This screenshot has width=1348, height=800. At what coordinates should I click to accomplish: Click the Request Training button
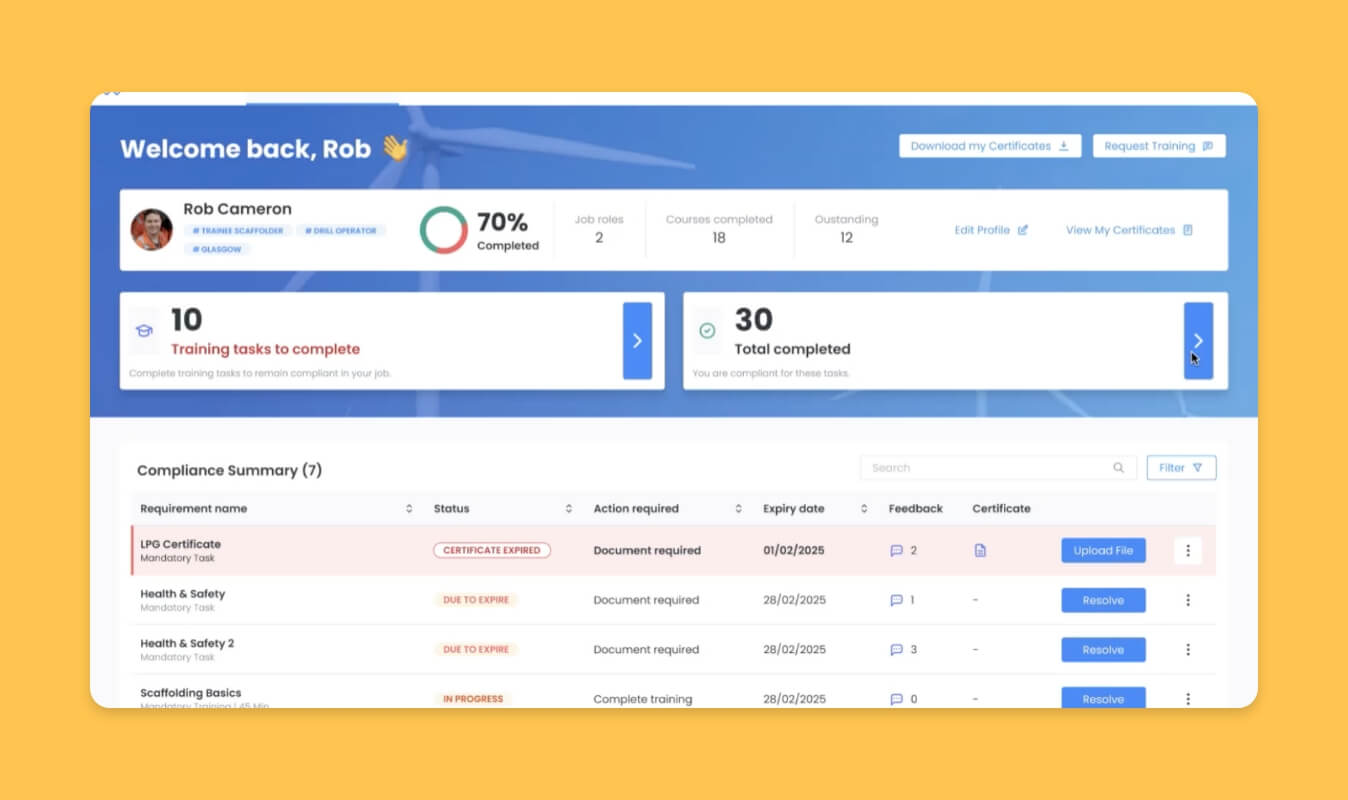click(1158, 146)
